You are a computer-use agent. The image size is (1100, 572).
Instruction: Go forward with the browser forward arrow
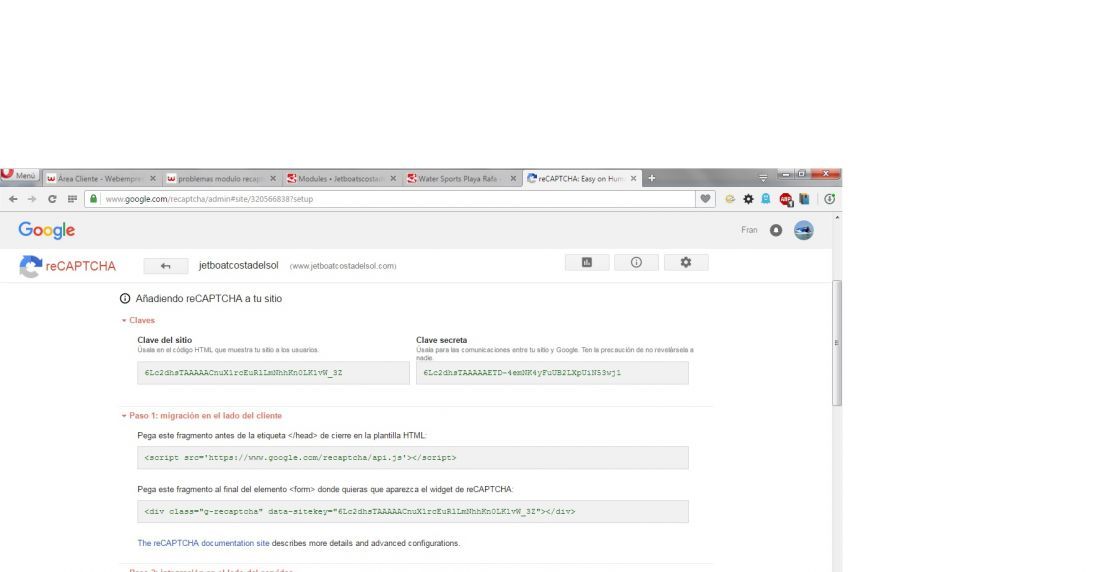tap(32, 199)
